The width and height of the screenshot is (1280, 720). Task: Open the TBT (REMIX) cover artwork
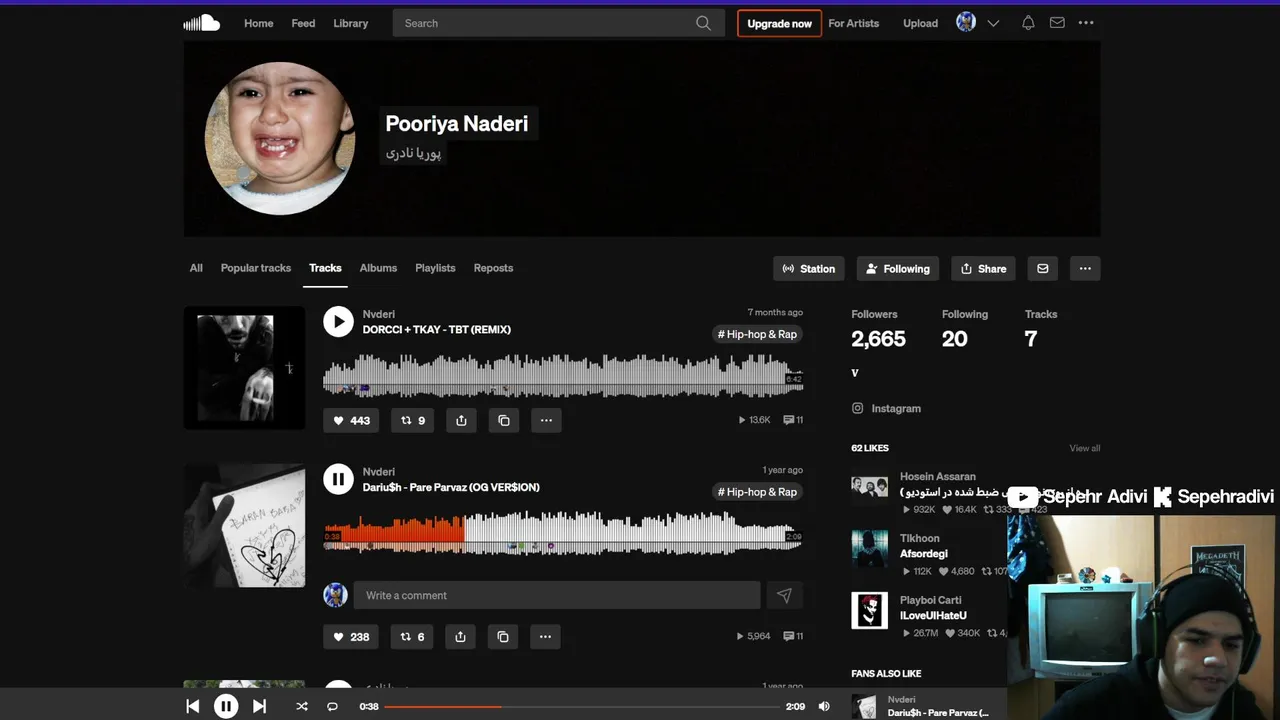point(244,368)
